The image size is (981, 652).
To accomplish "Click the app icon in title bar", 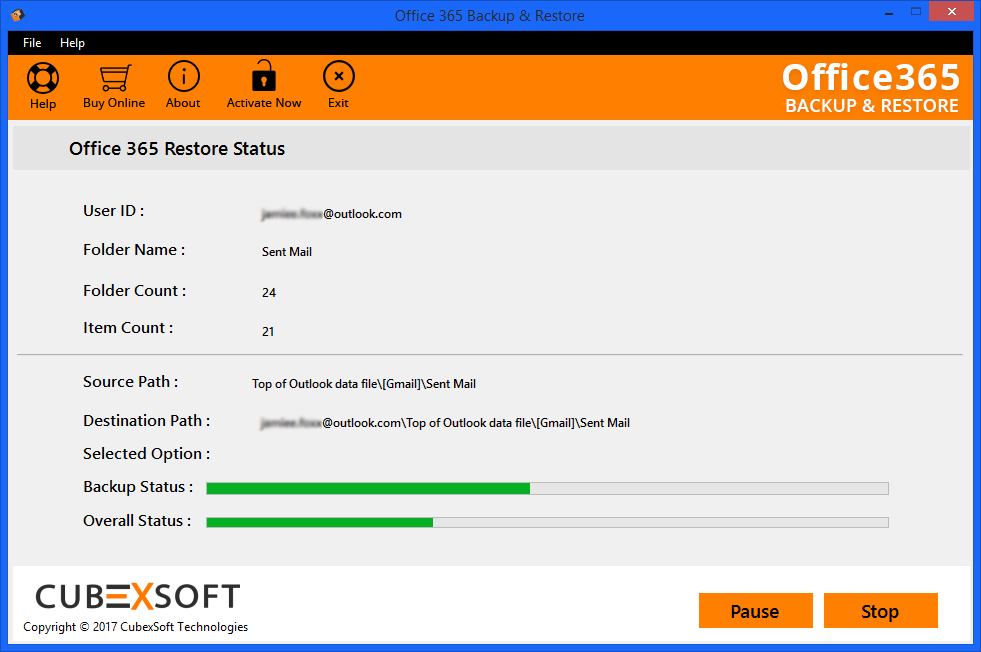I will [18, 14].
